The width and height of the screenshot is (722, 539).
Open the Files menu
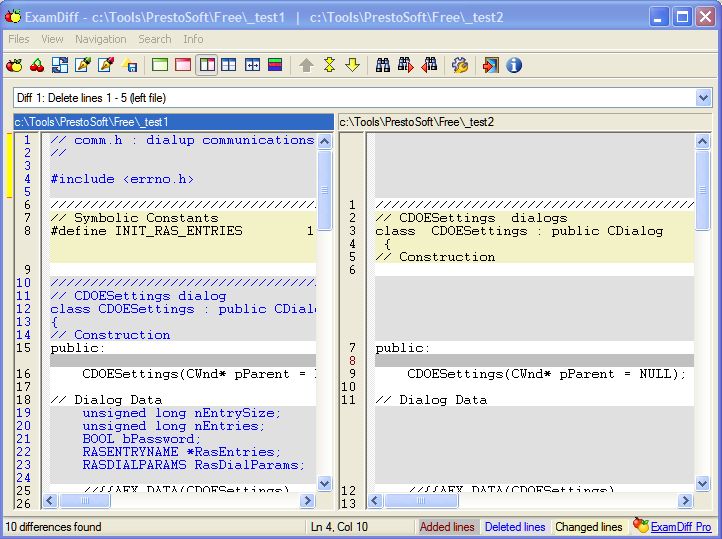[x=19, y=39]
